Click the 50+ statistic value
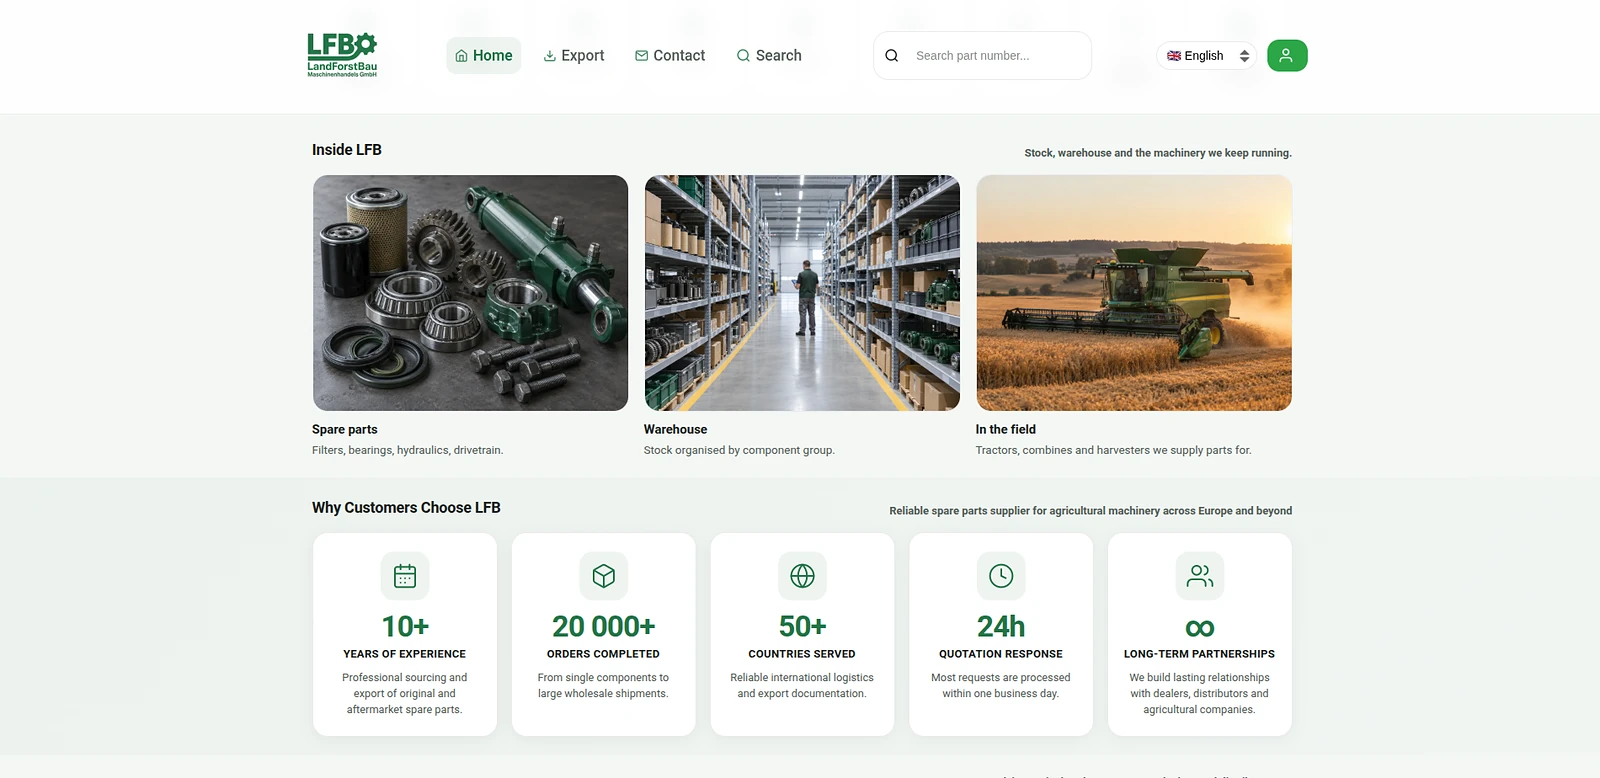The image size is (1600, 778). 802,626
